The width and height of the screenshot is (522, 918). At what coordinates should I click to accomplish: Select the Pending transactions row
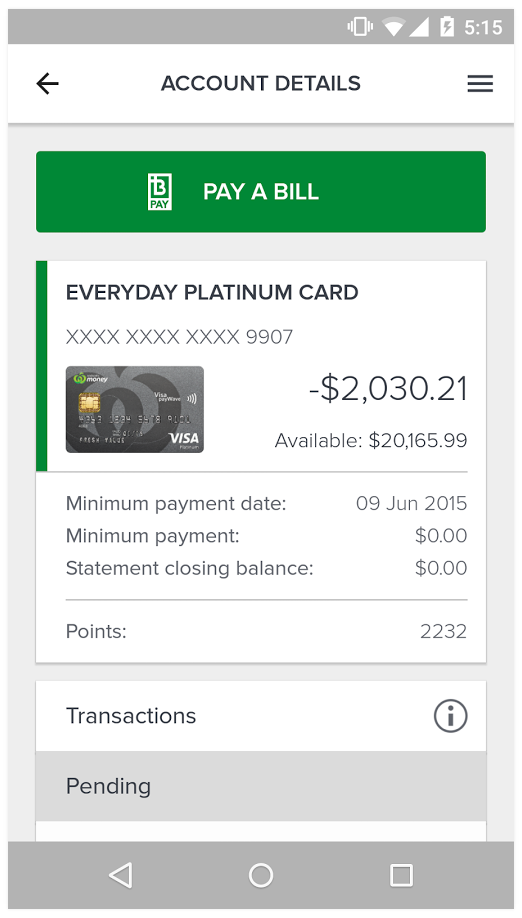[x=261, y=786]
